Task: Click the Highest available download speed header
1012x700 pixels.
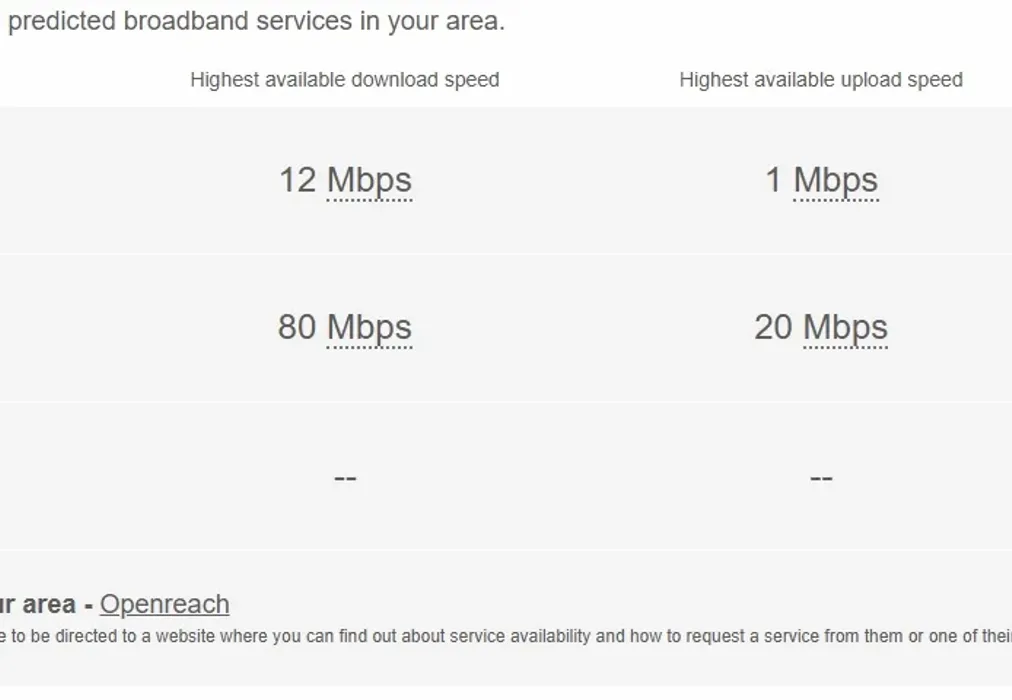Action: 345,80
